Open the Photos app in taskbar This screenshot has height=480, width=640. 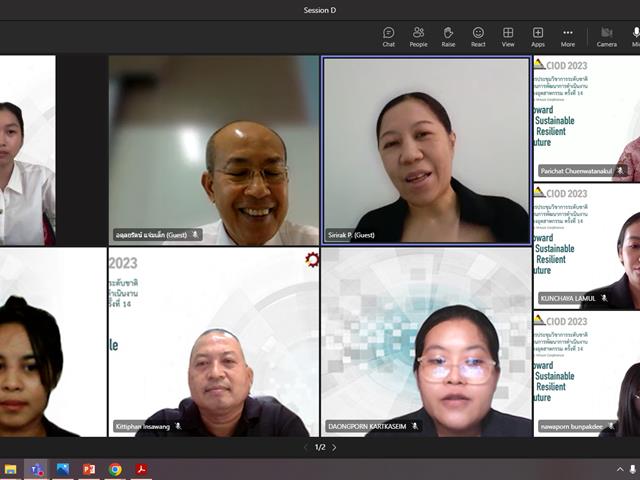tap(62, 469)
